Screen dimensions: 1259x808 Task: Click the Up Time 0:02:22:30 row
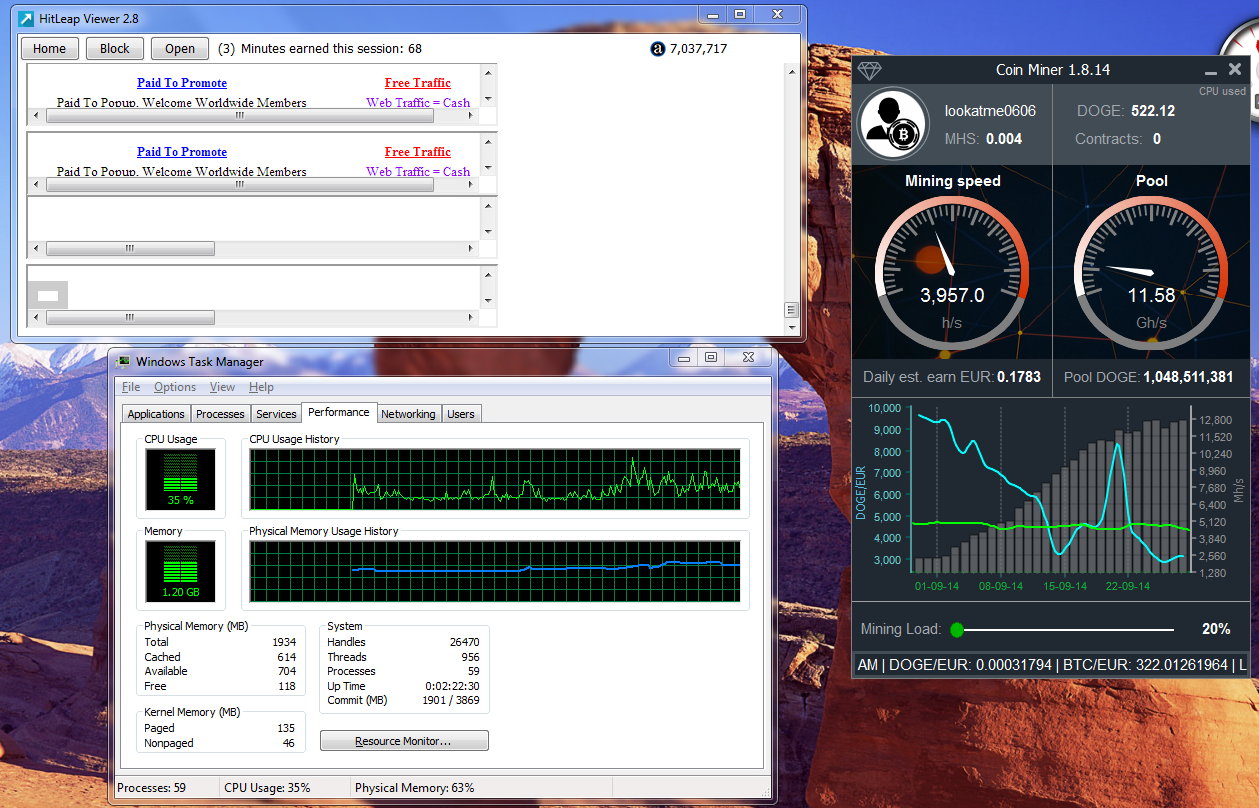coord(403,686)
